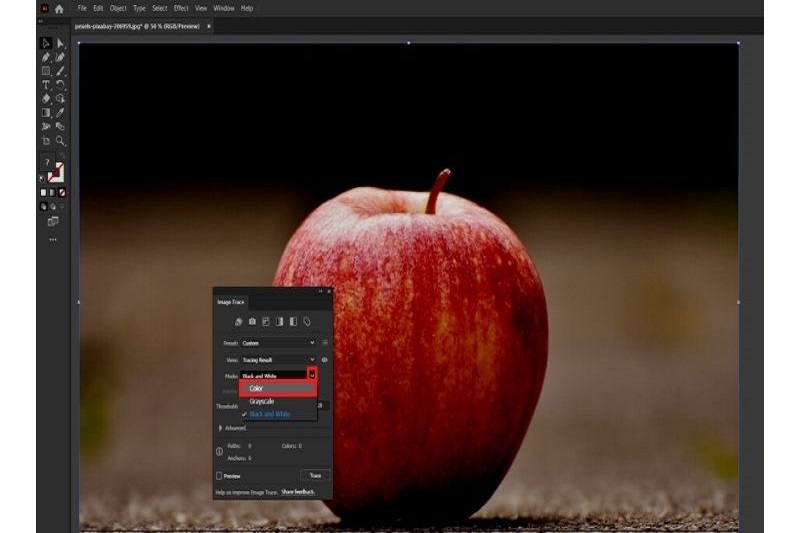Viewport: 800px width, 533px height.
Task: Click the red apple on the canvas
Action: (x=439, y=347)
